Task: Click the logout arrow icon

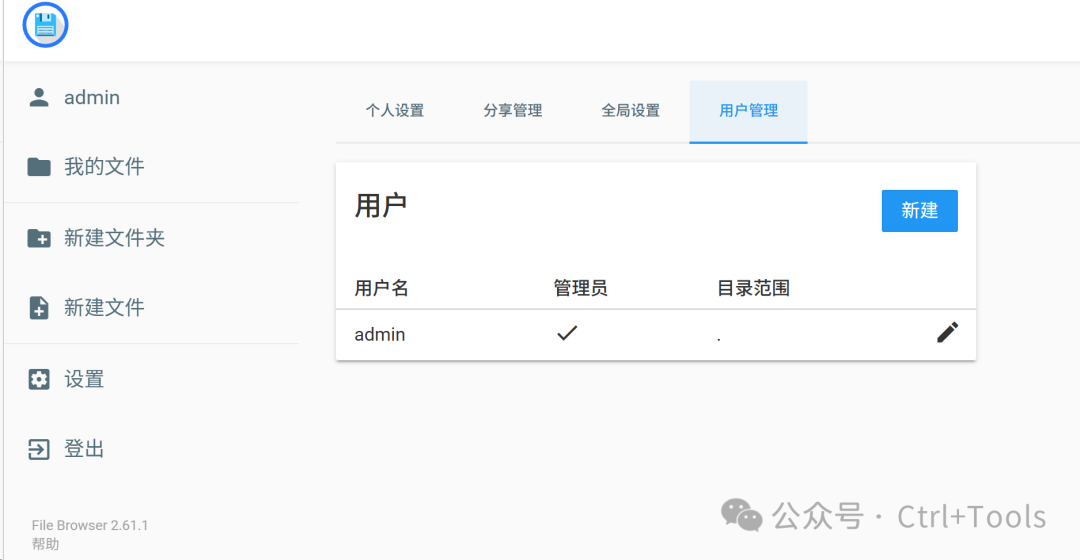Action: [x=39, y=449]
